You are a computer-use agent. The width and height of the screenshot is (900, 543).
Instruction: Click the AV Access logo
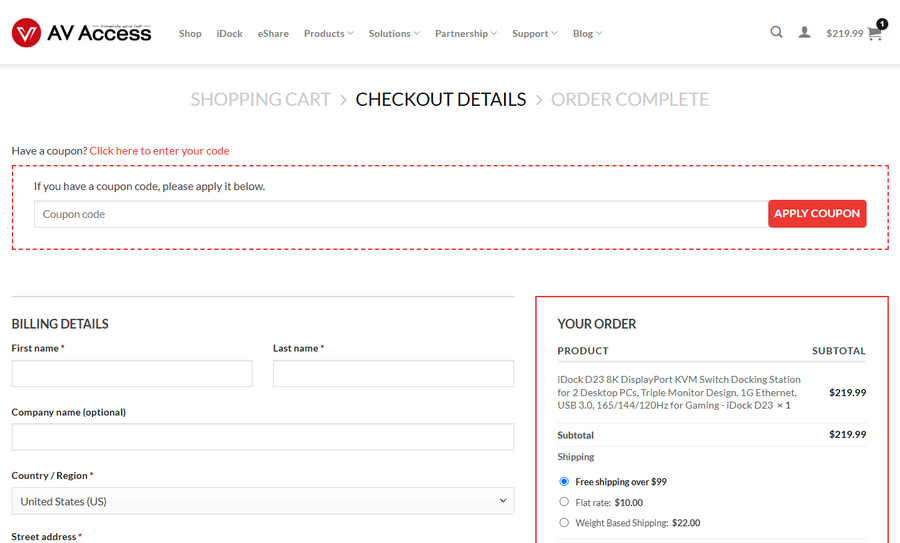[81, 33]
